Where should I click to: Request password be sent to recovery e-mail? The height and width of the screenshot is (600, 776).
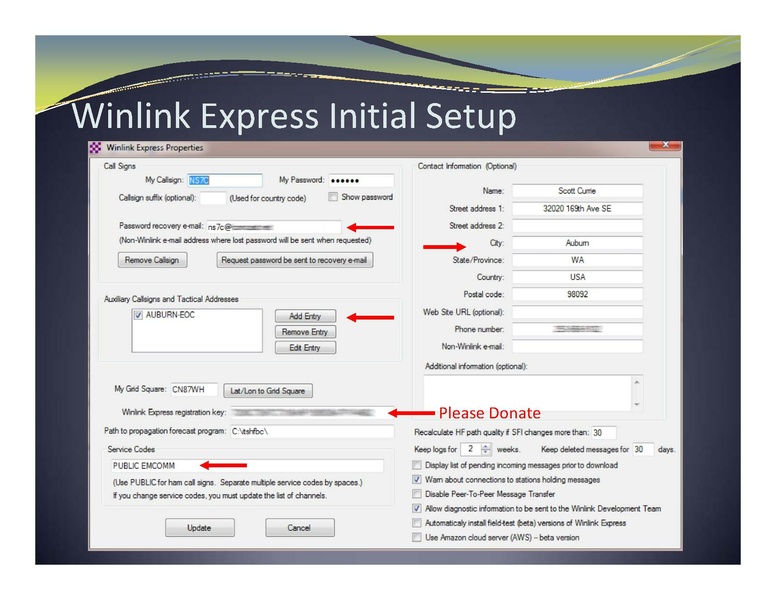(x=294, y=260)
